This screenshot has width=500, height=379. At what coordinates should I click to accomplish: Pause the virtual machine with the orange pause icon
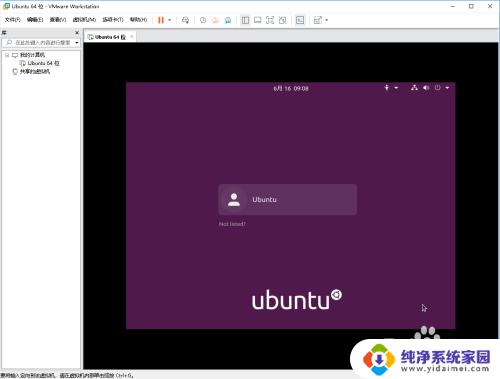161,20
